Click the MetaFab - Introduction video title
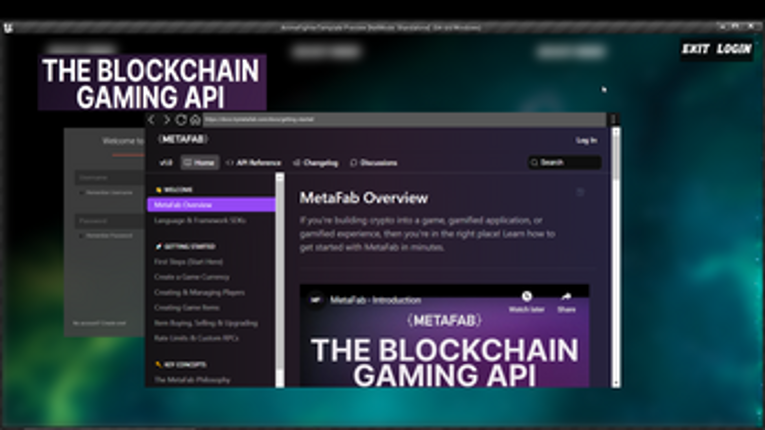765x430 pixels. pyautogui.click(x=376, y=300)
